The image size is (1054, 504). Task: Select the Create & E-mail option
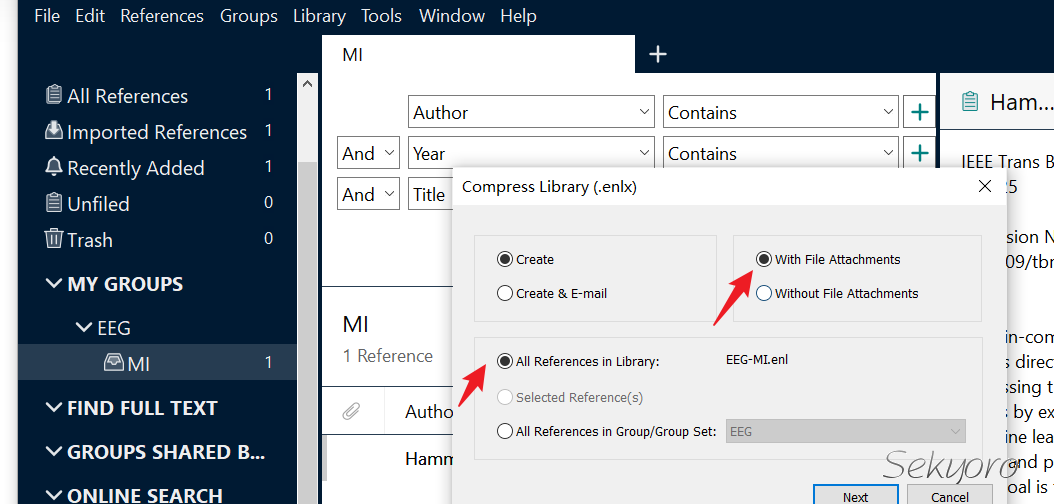click(505, 294)
